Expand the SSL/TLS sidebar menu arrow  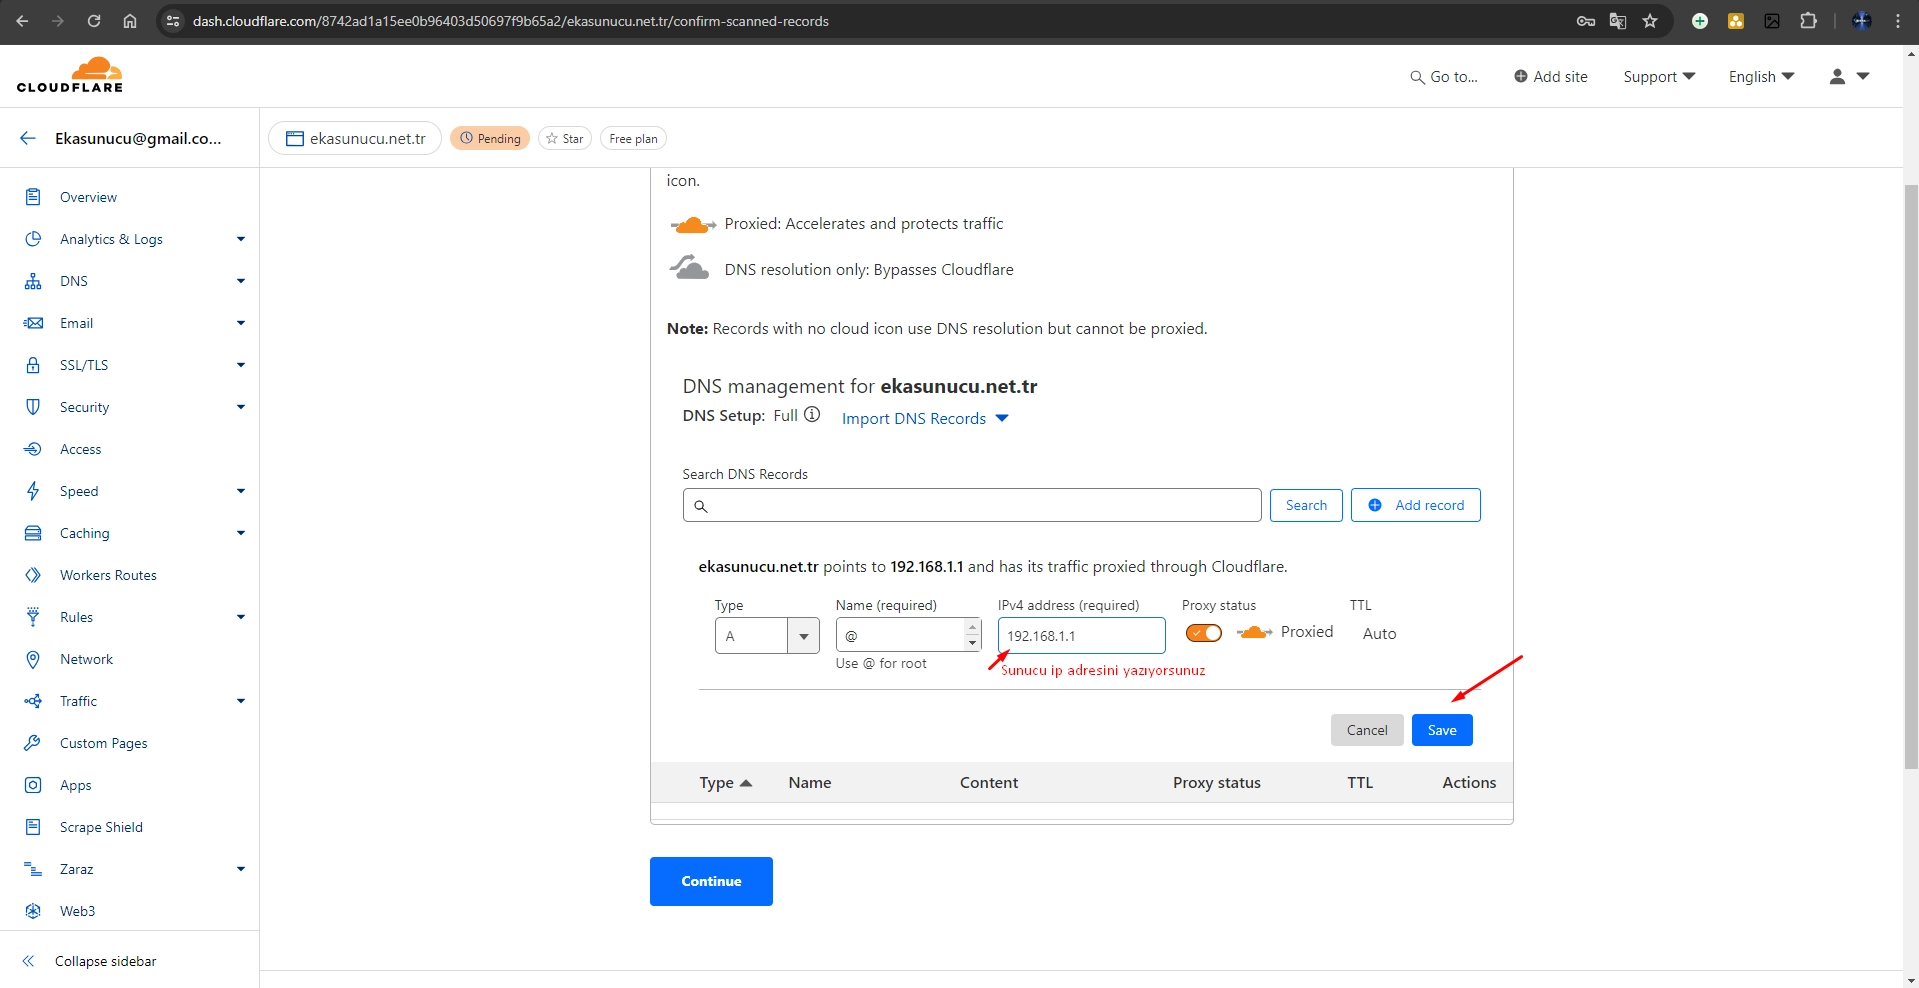241,365
